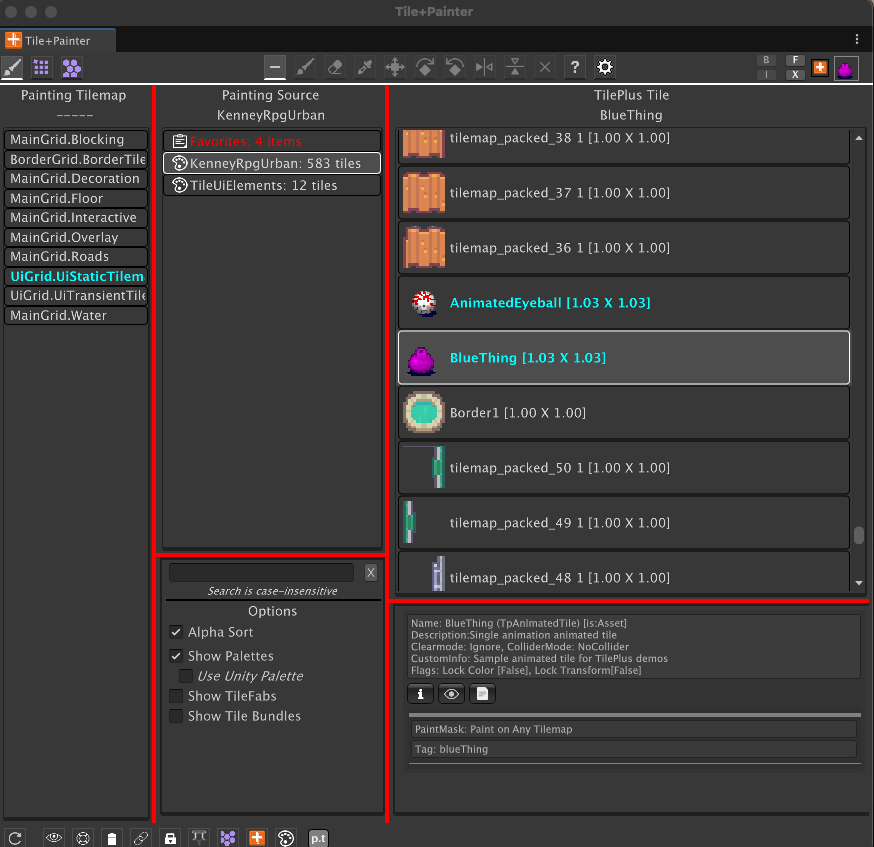Choose MainGrid.Water tilemap

point(76,315)
